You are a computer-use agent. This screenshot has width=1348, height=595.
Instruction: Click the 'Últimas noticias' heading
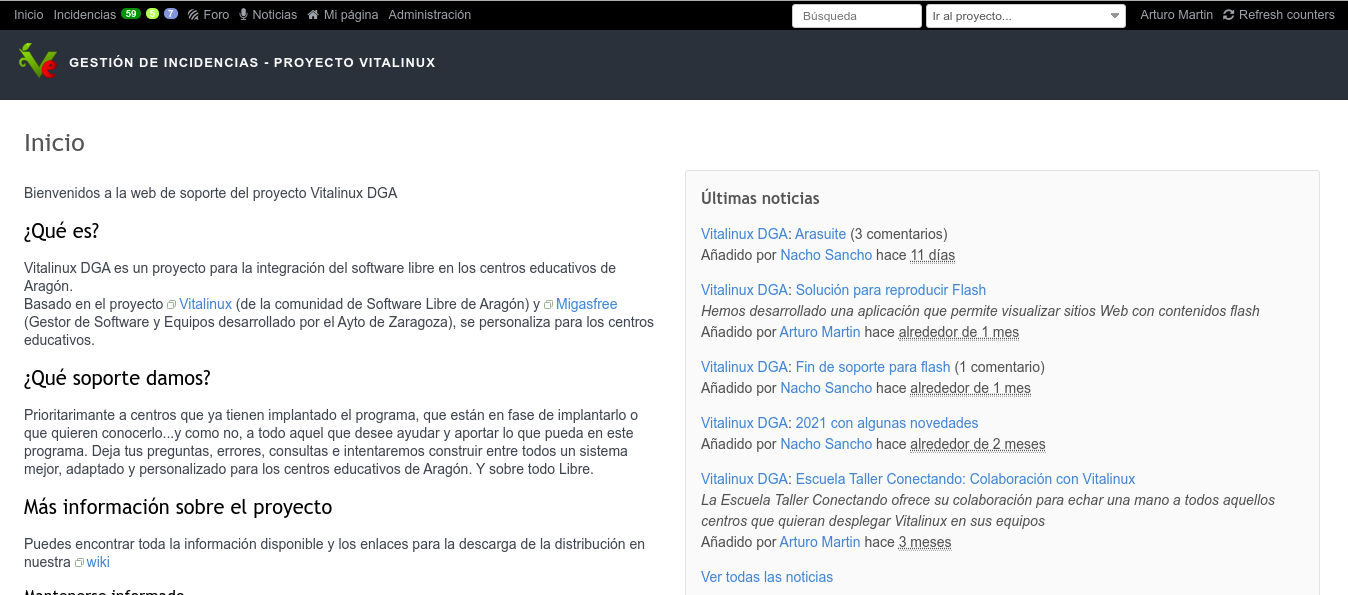tap(760, 198)
